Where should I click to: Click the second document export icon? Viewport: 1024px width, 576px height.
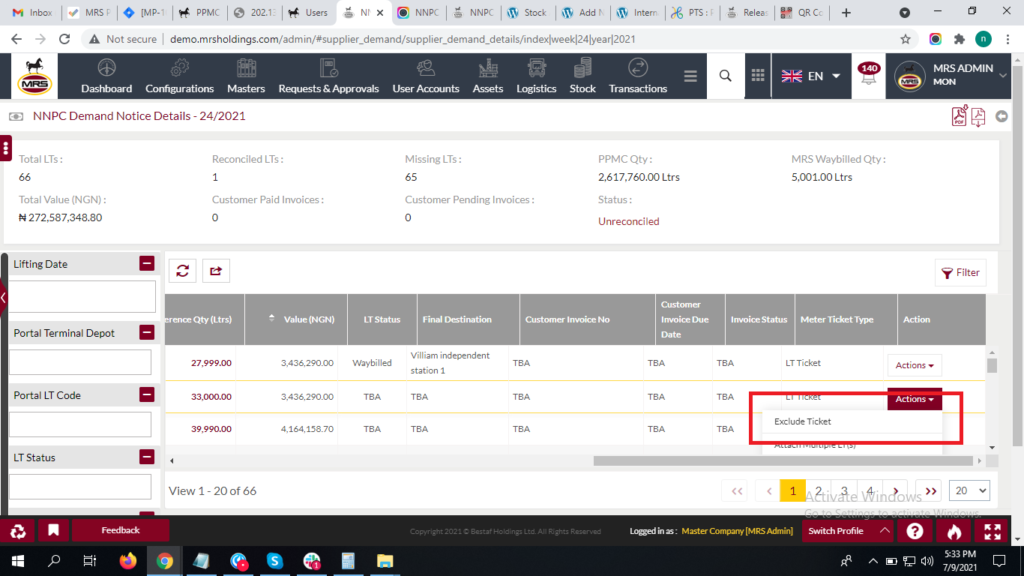coord(978,116)
